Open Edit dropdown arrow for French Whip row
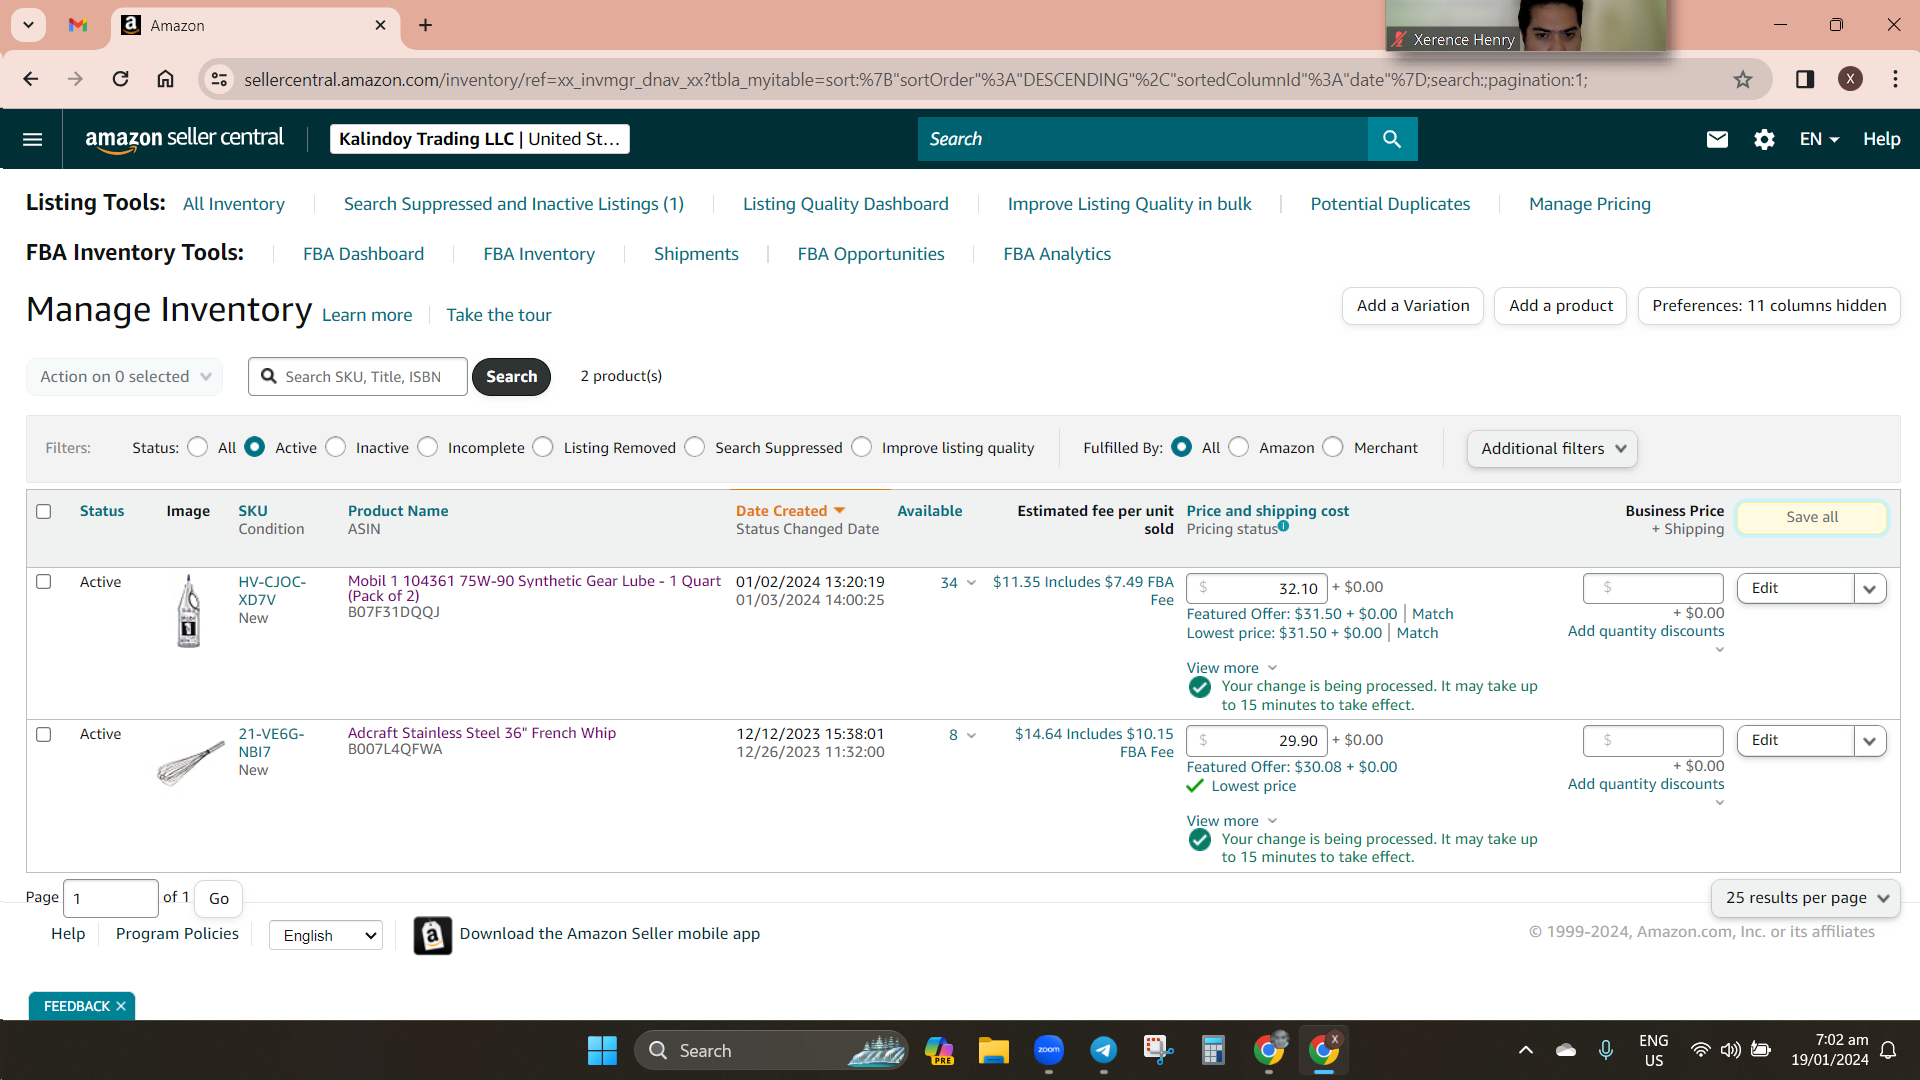This screenshot has height=1080, width=1920. coord(1870,741)
